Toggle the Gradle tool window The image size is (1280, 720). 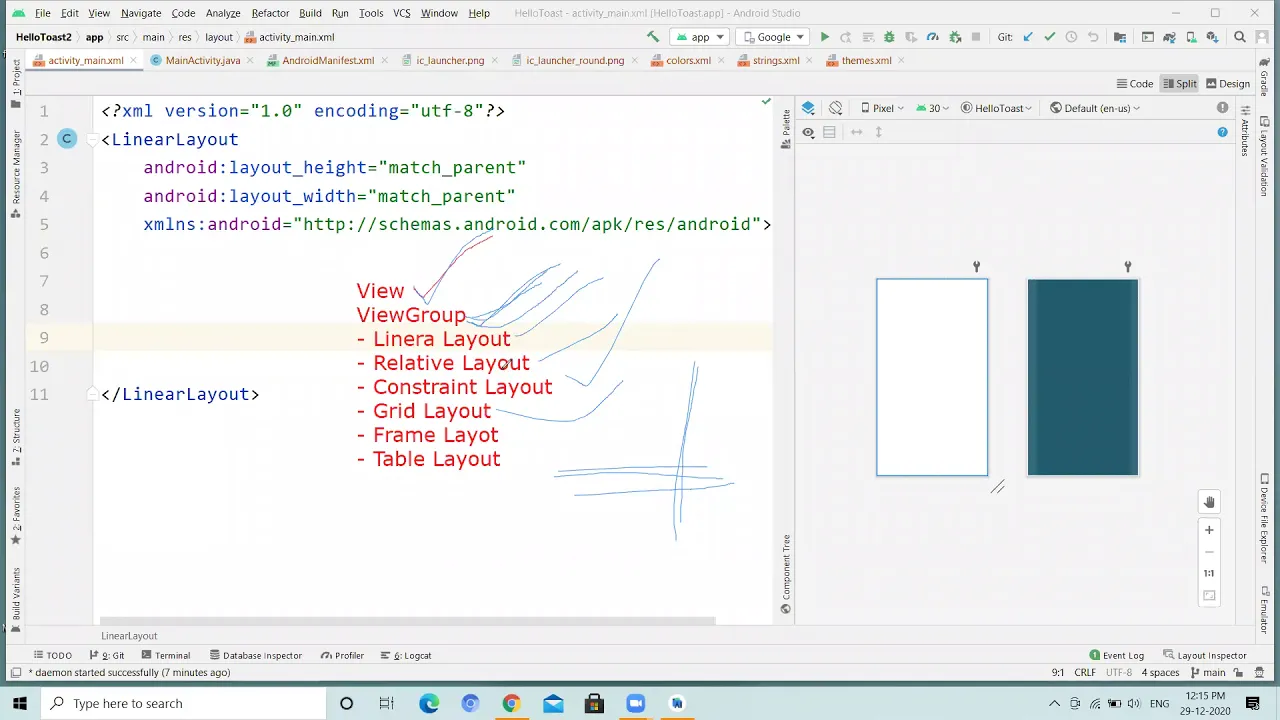tap(1264, 77)
